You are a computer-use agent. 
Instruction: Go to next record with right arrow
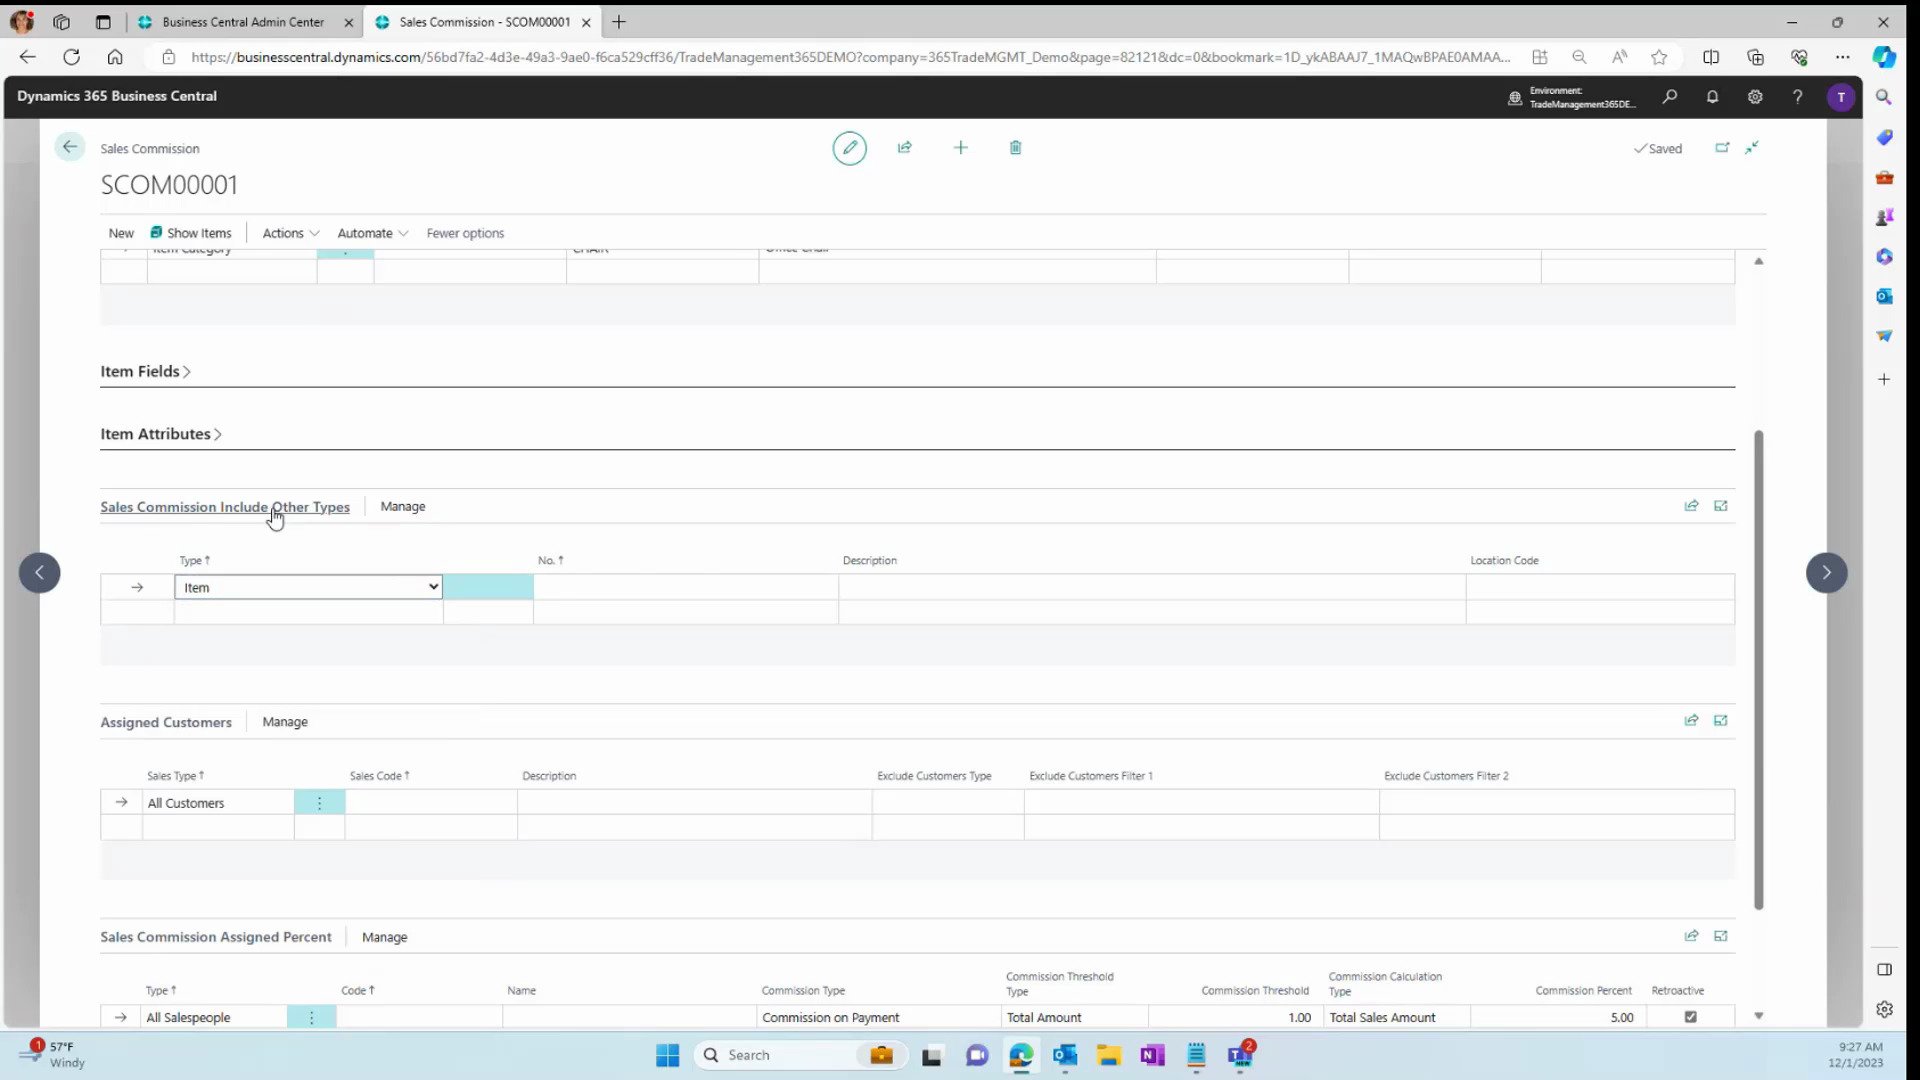1826,573
